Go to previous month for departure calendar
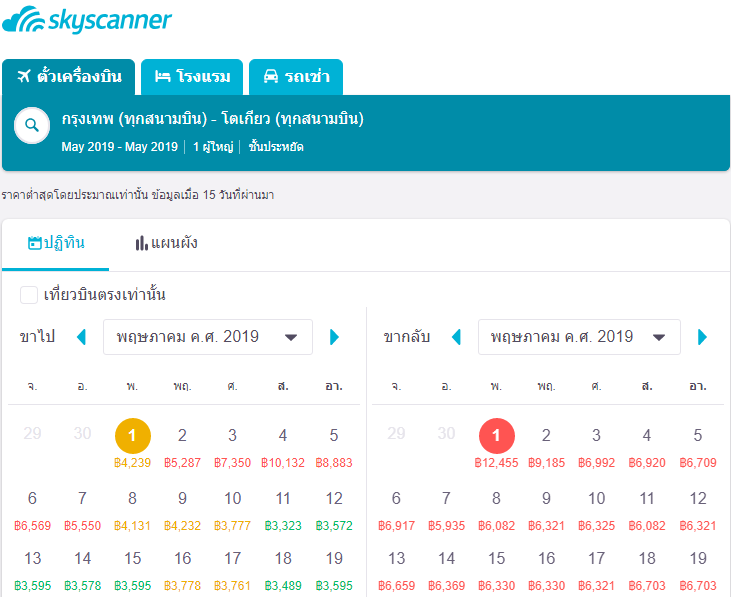The height and width of the screenshot is (597, 731). pos(82,337)
